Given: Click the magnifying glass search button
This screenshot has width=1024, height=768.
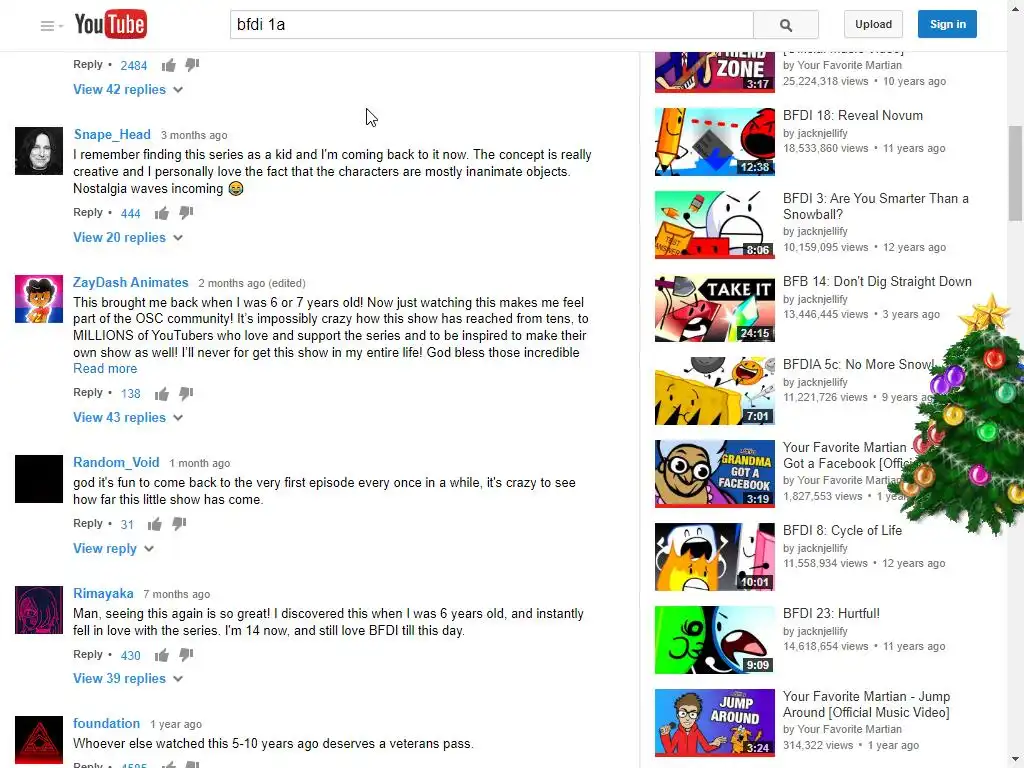Looking at the screenshot, I should coord(786,25).
